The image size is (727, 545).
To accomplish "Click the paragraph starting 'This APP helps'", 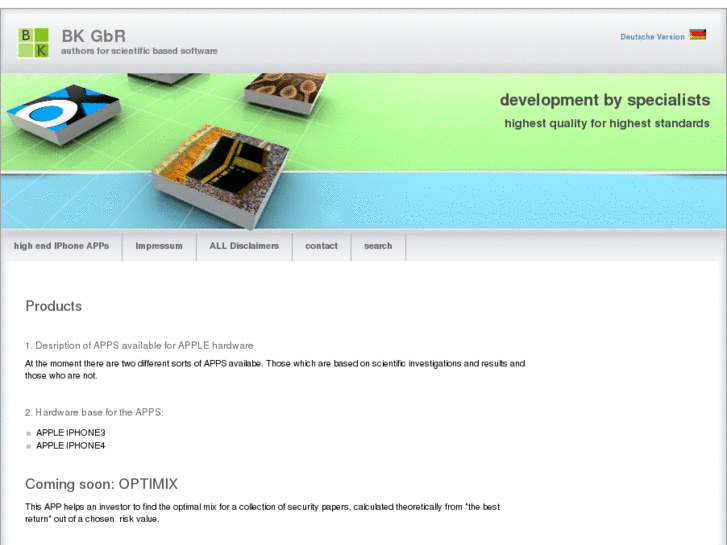I will (x=262, y=513).
